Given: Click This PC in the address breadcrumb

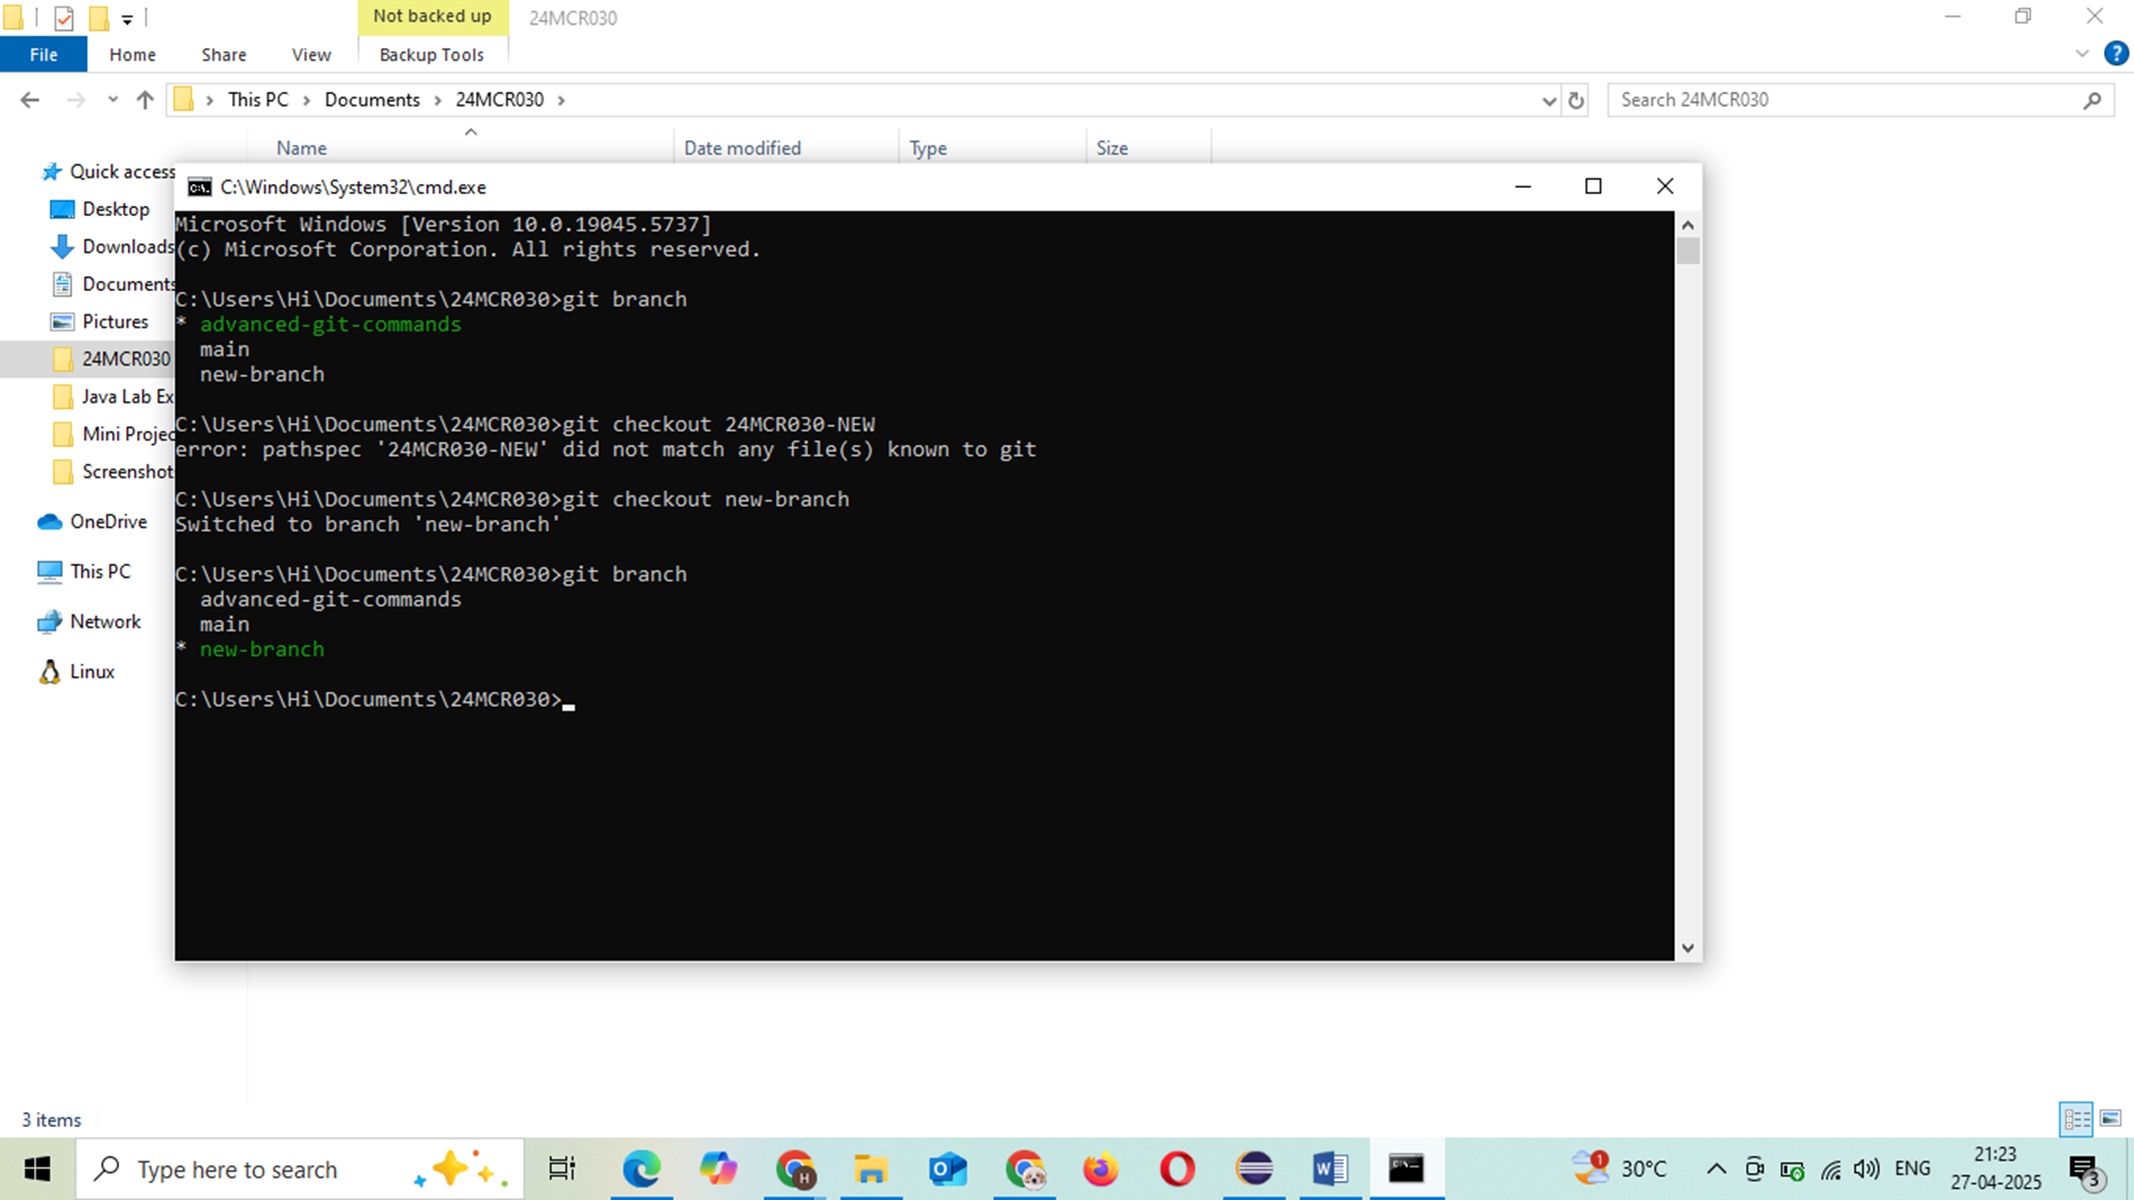Looking at the screenshot, I should 258,100.
